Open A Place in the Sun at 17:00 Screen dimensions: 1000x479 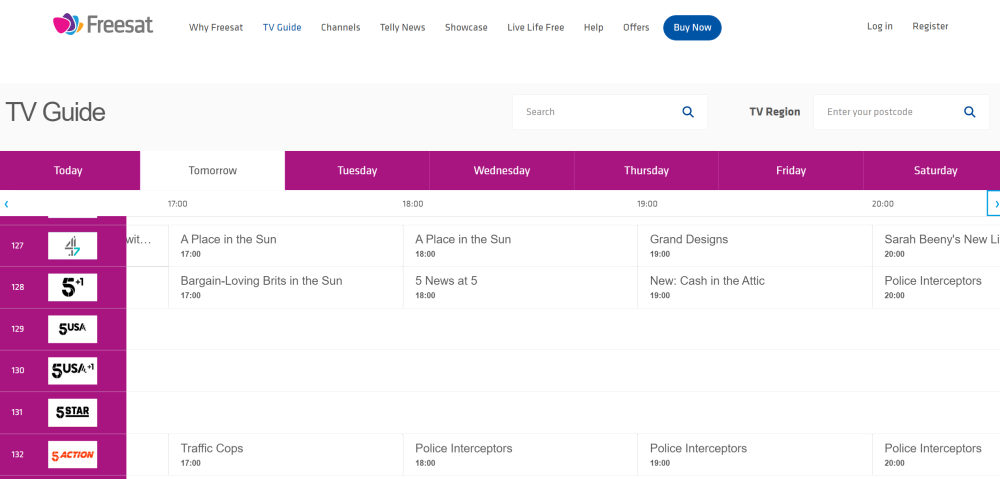pyautogui.click(x=286, y=246)
